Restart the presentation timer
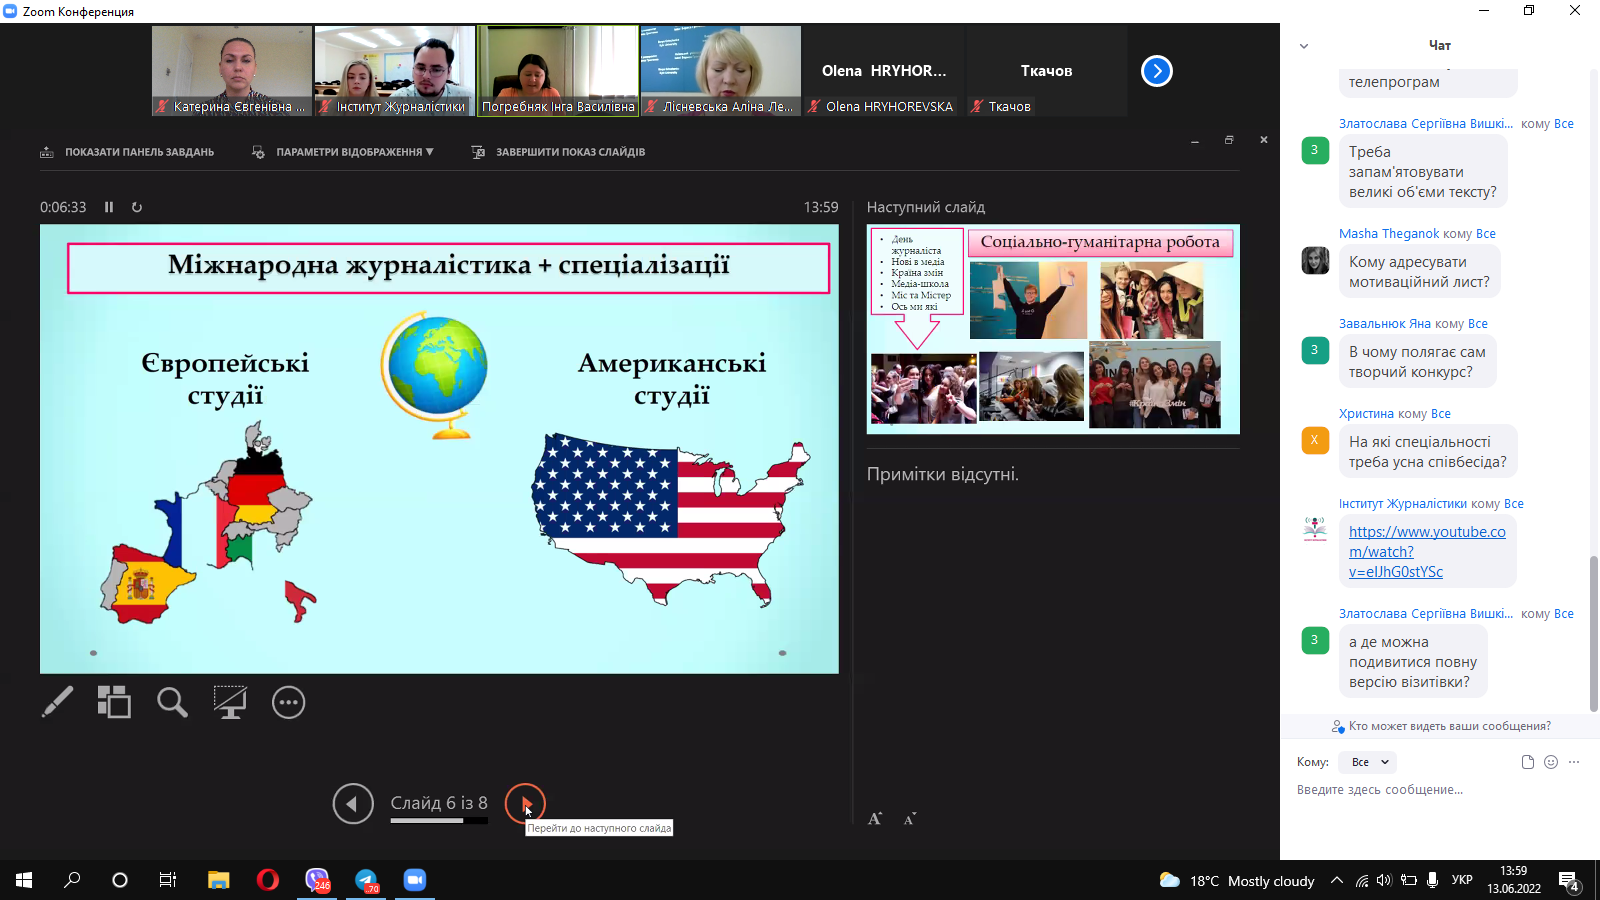The height and width of the screenshot is (900, 1600). [x=137, y=207]
